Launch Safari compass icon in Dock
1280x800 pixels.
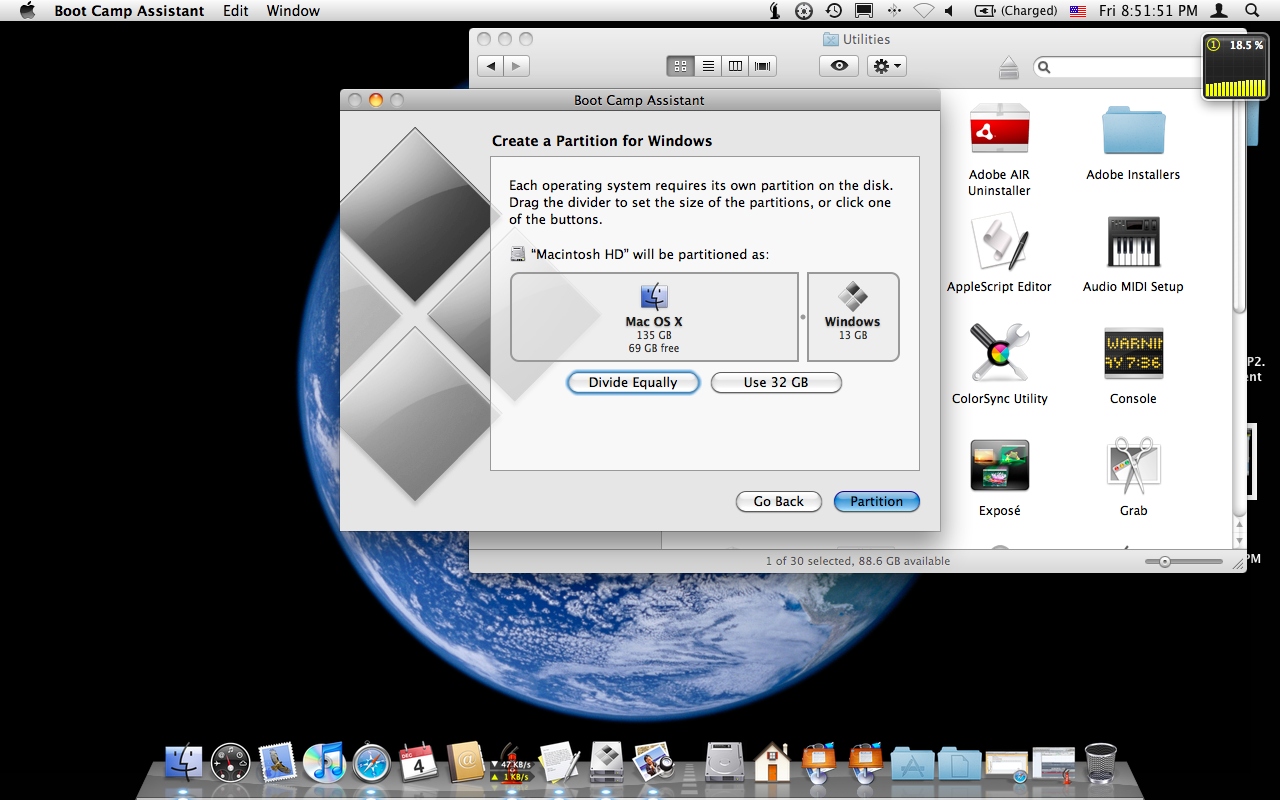click(x=371, y=763)
